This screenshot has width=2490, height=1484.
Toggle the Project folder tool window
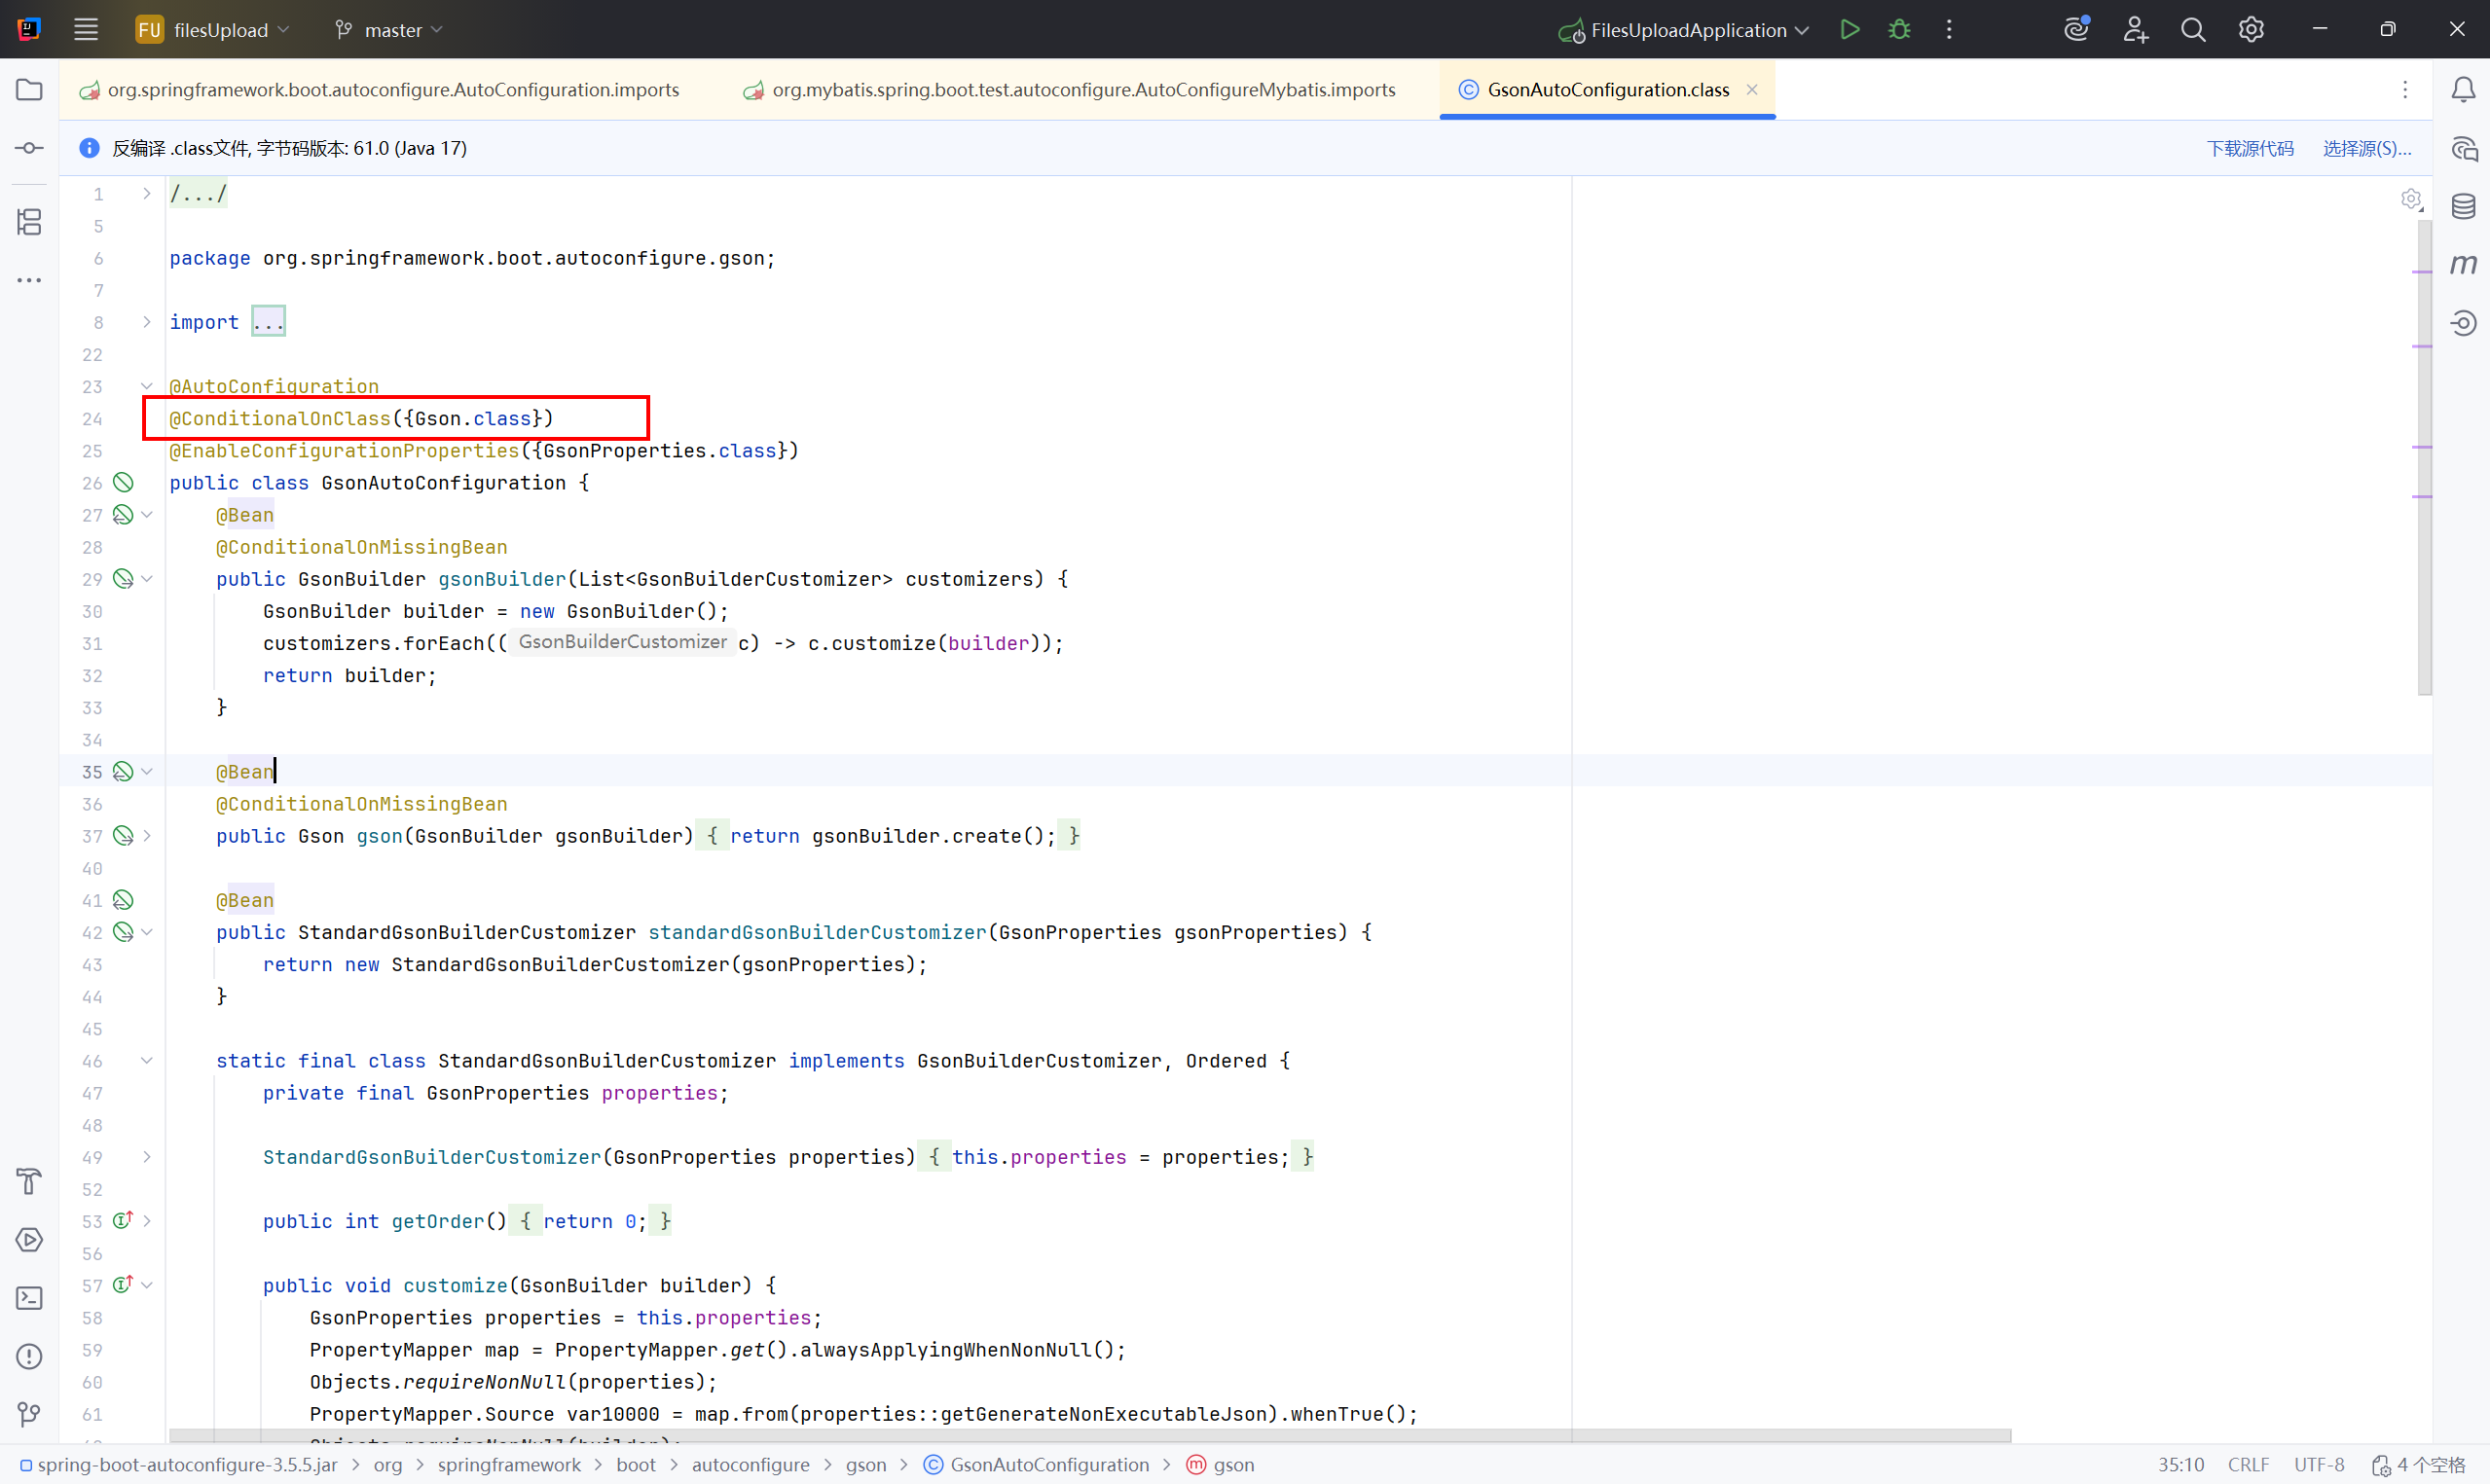coord(29,90)
